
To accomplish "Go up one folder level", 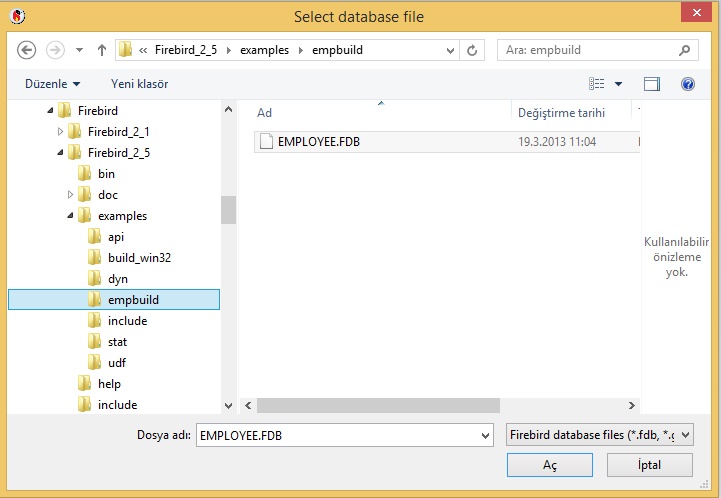I will click(x=102, y=49).
